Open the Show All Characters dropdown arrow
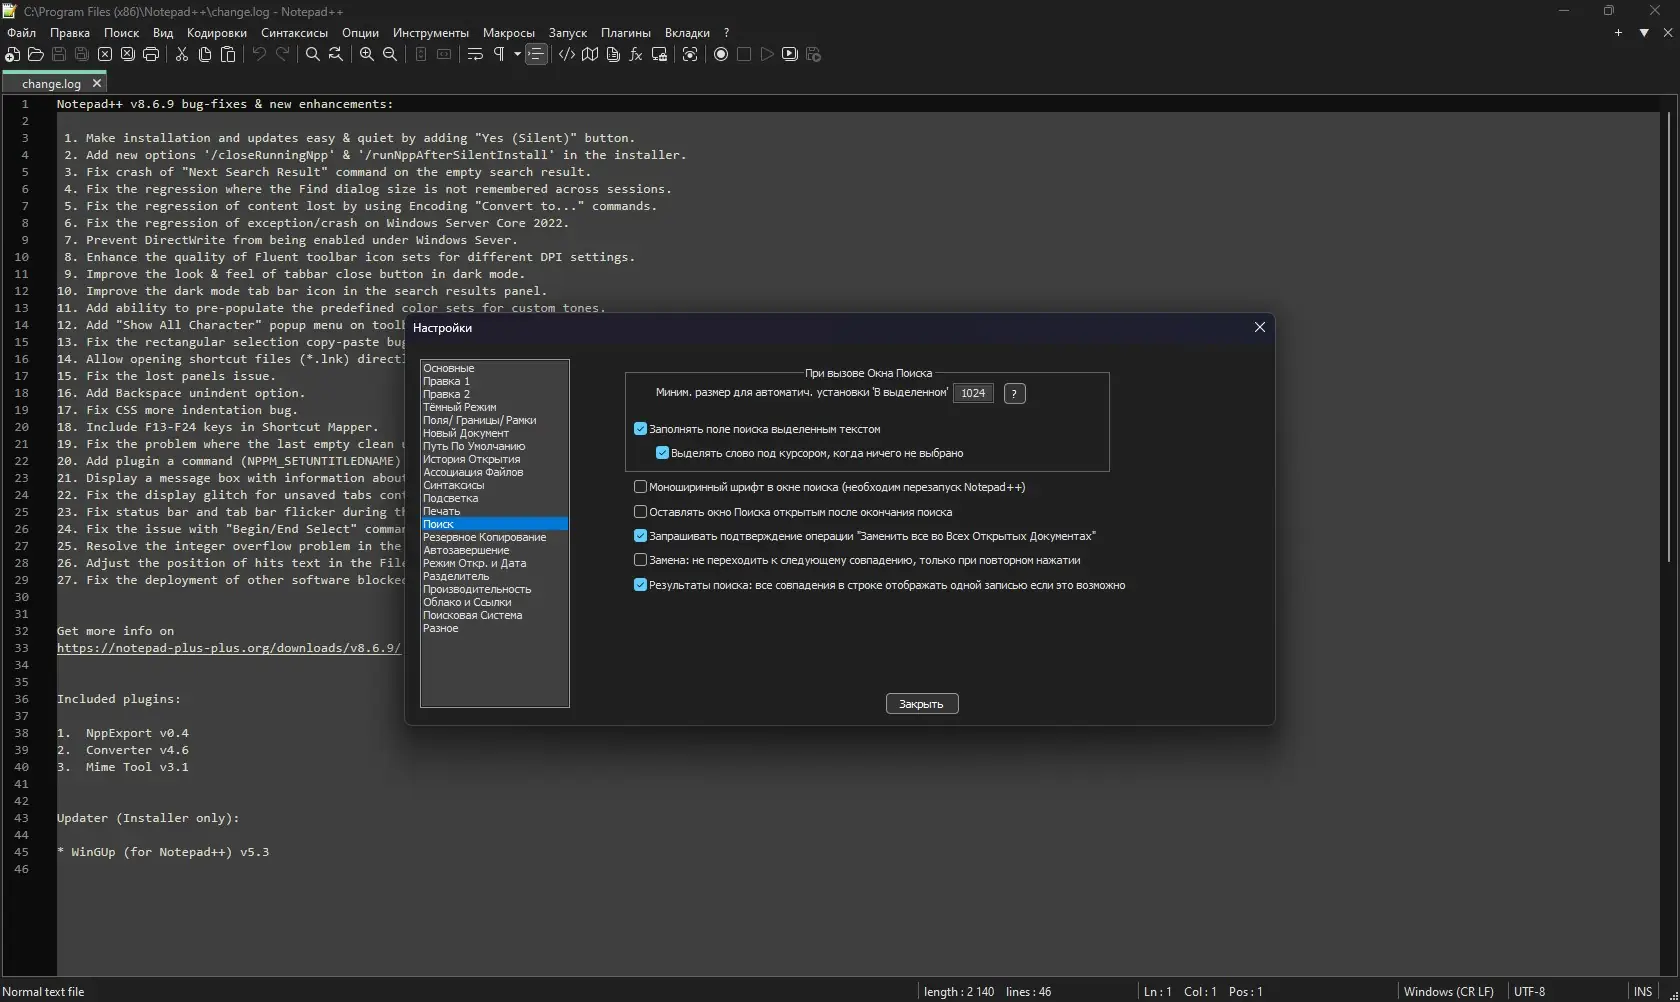Screen dimensions: 1680x1002 [x=516, y=55]
